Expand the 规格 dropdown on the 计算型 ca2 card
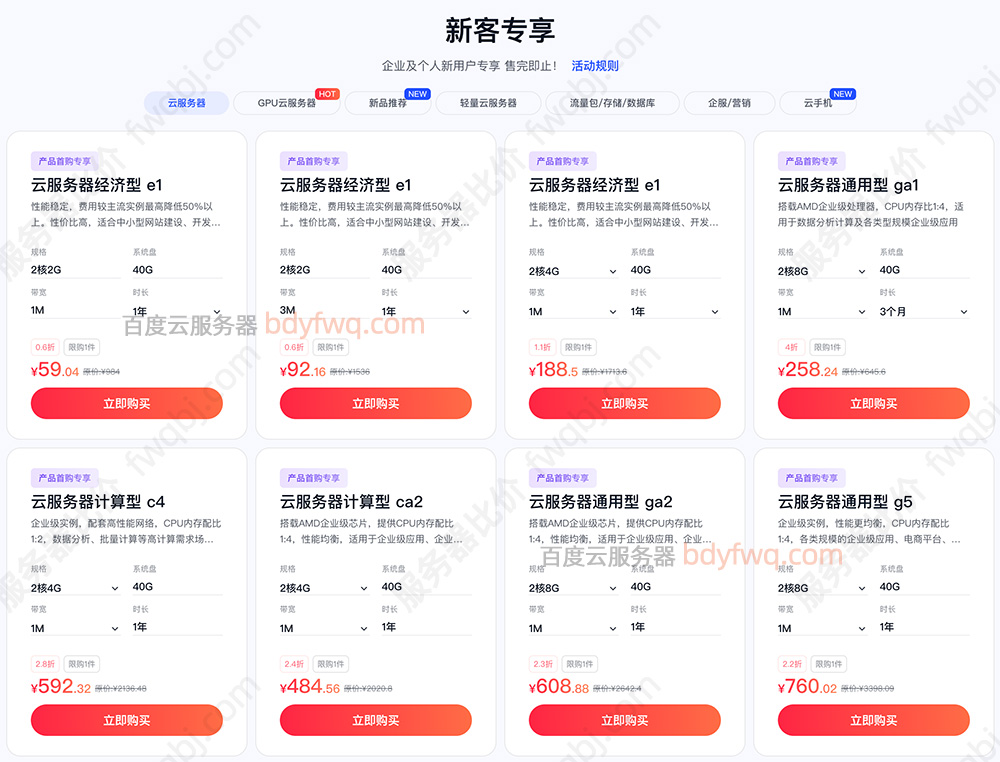The height and width of the screenshot is (762, 1000). pyautogui.click(x=324, y=587)
